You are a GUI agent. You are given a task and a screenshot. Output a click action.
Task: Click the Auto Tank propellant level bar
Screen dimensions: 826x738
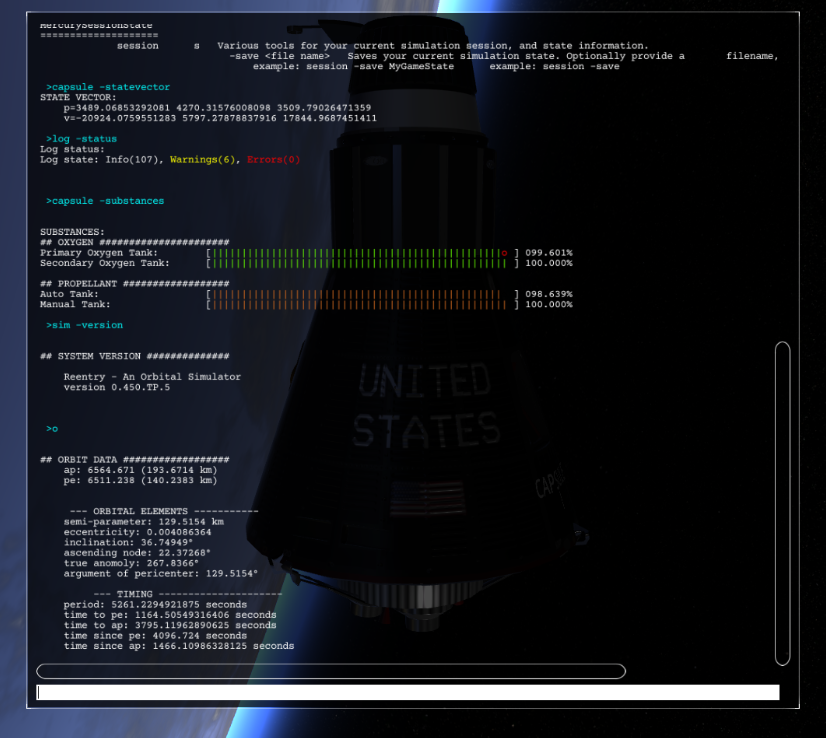[x=361, y=294]
